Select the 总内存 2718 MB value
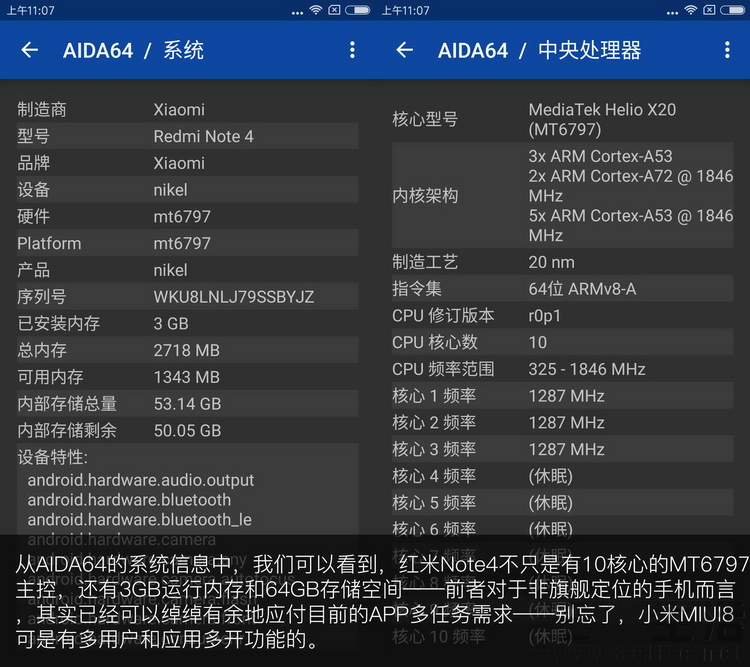This screenshot has height=667, width=750. [187, 351]
